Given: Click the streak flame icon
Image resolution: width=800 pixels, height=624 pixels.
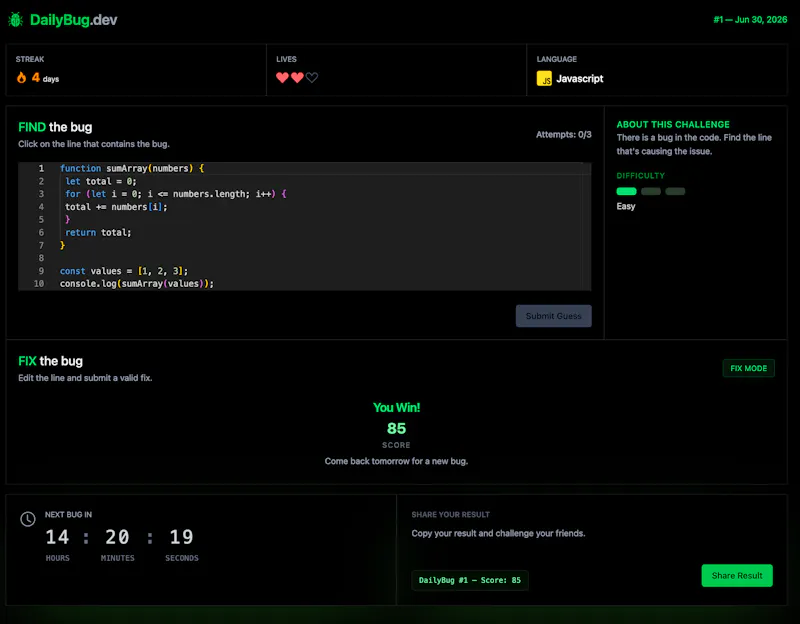Looking at the screenshot, I should coord(21,78).
